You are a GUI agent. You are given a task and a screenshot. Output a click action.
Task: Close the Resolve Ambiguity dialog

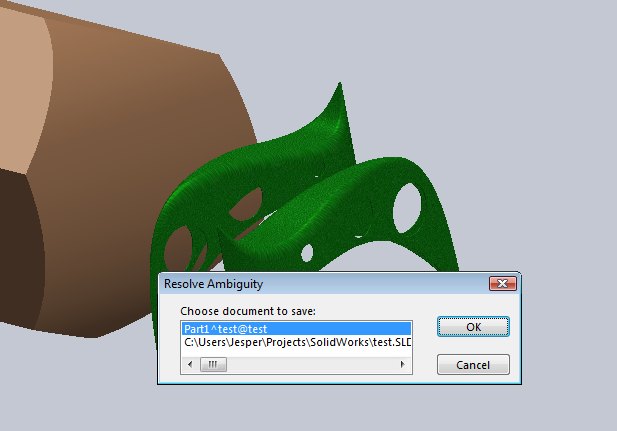point(502,283)
